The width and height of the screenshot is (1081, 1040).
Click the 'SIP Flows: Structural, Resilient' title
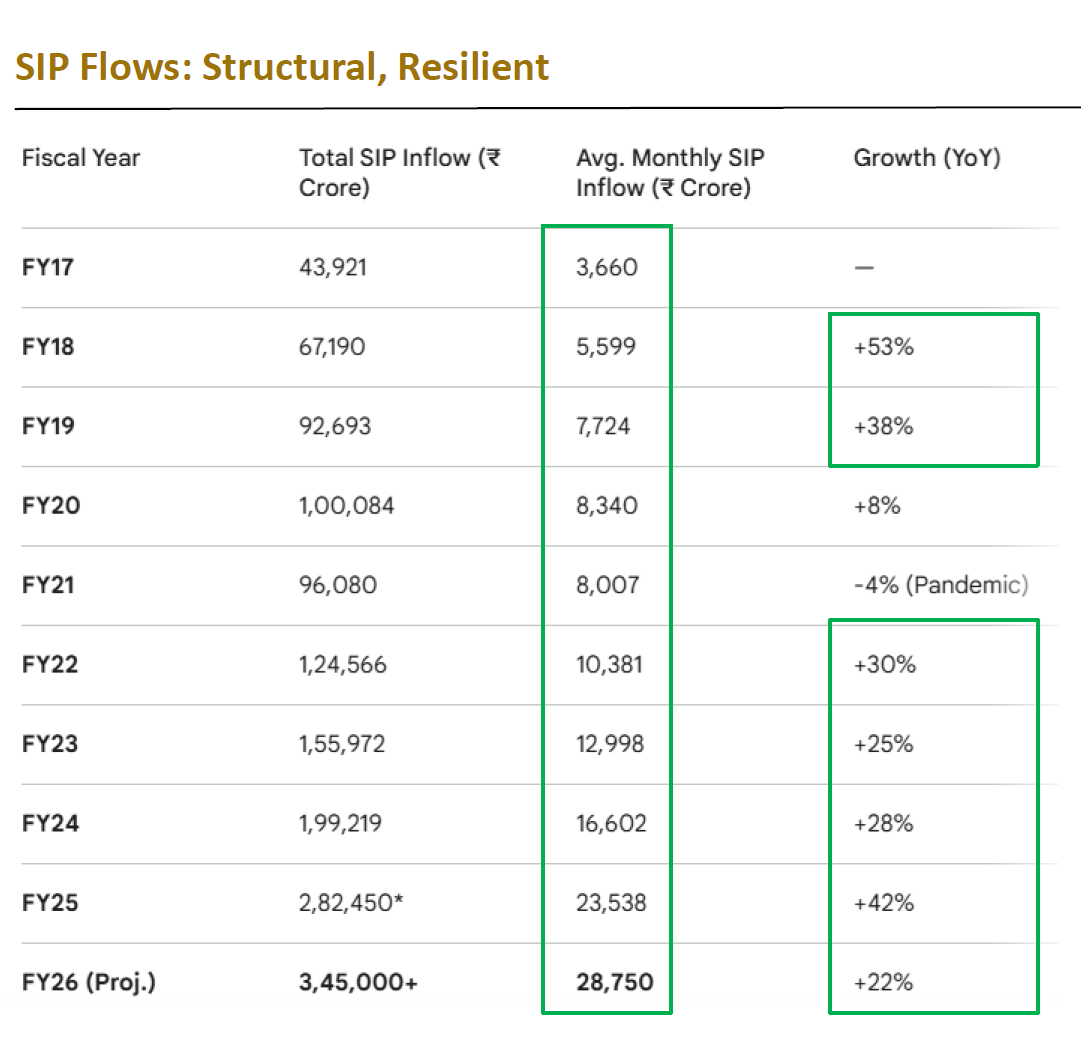[282, 68]
